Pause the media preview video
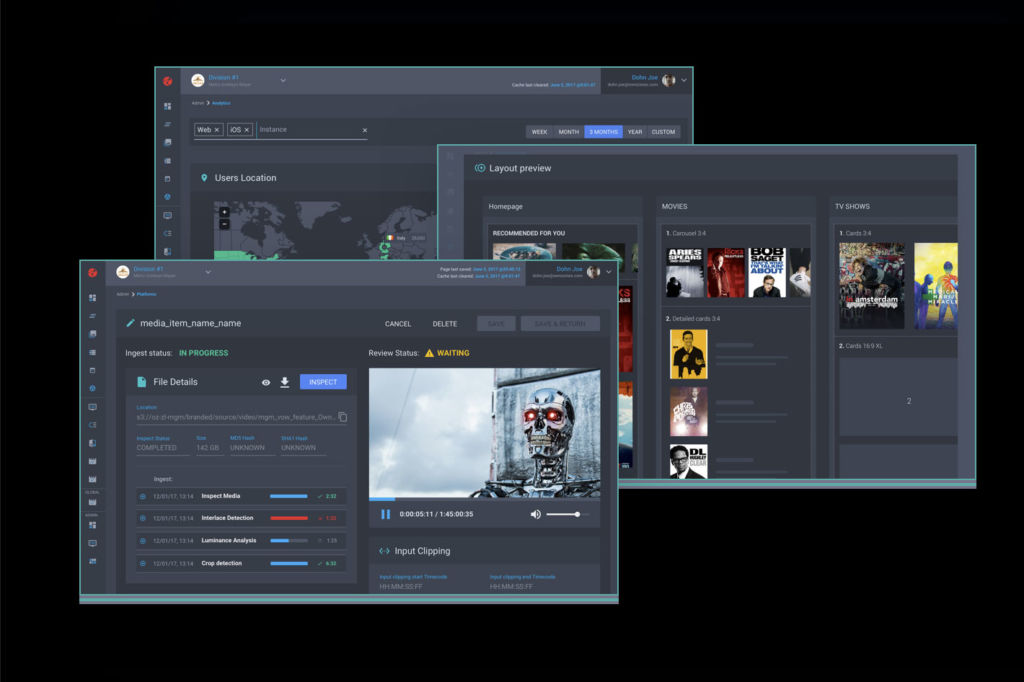The width and height of the screenshot is (1024, 682). click(x=385, y=514)
